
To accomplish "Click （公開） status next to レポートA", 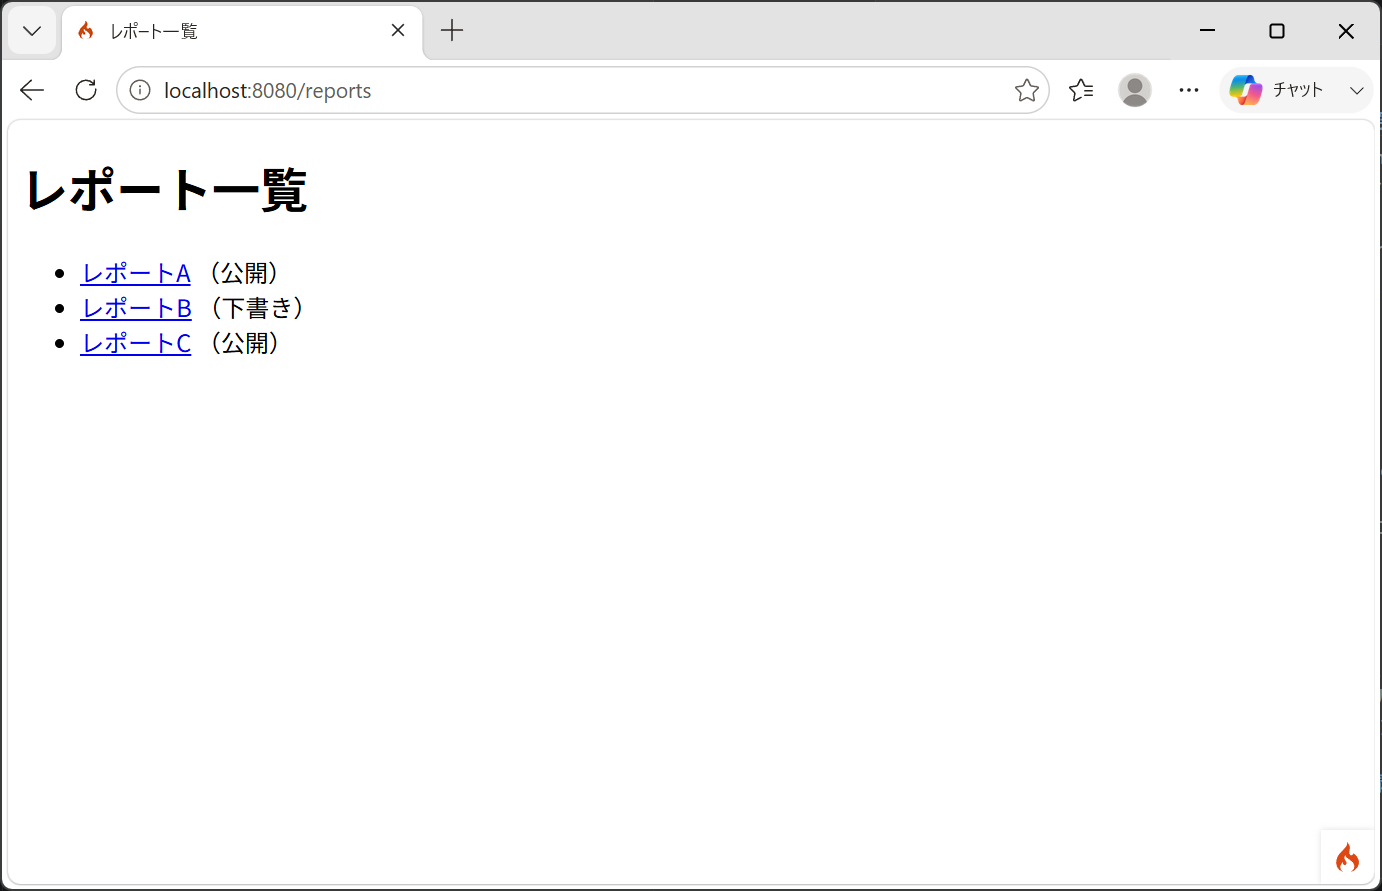I will click(x=244, y=273).
